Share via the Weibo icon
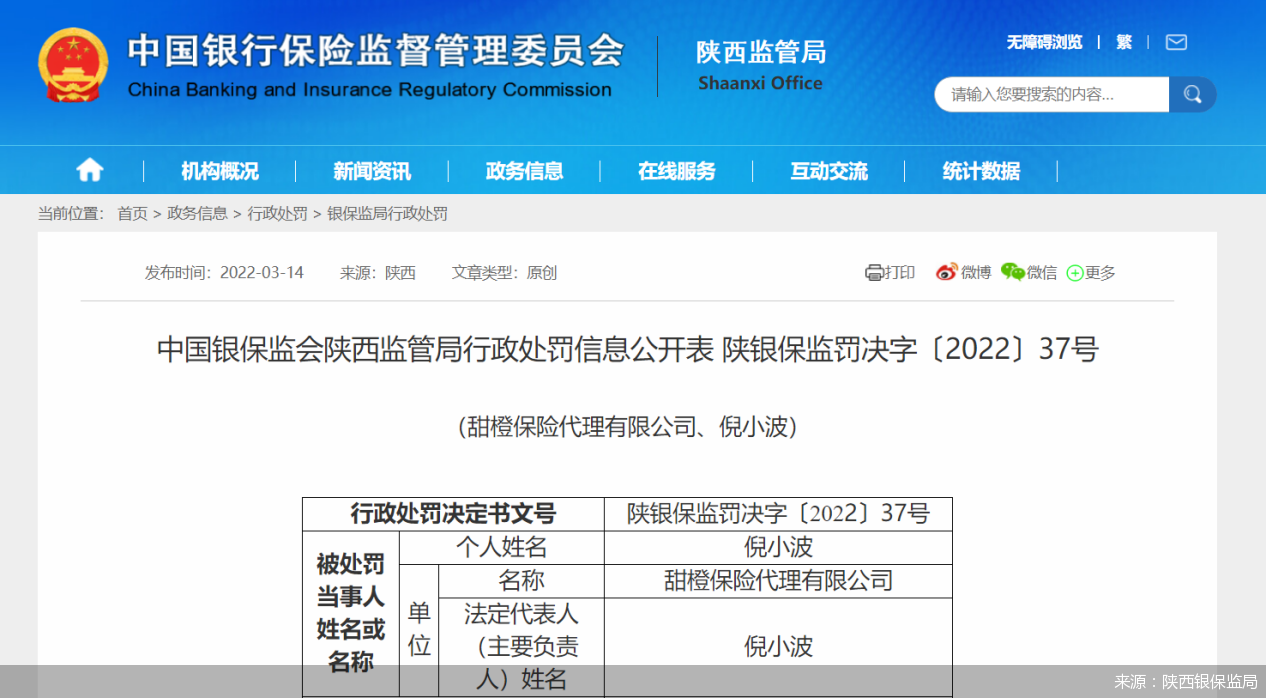 [x=946, y=272]
